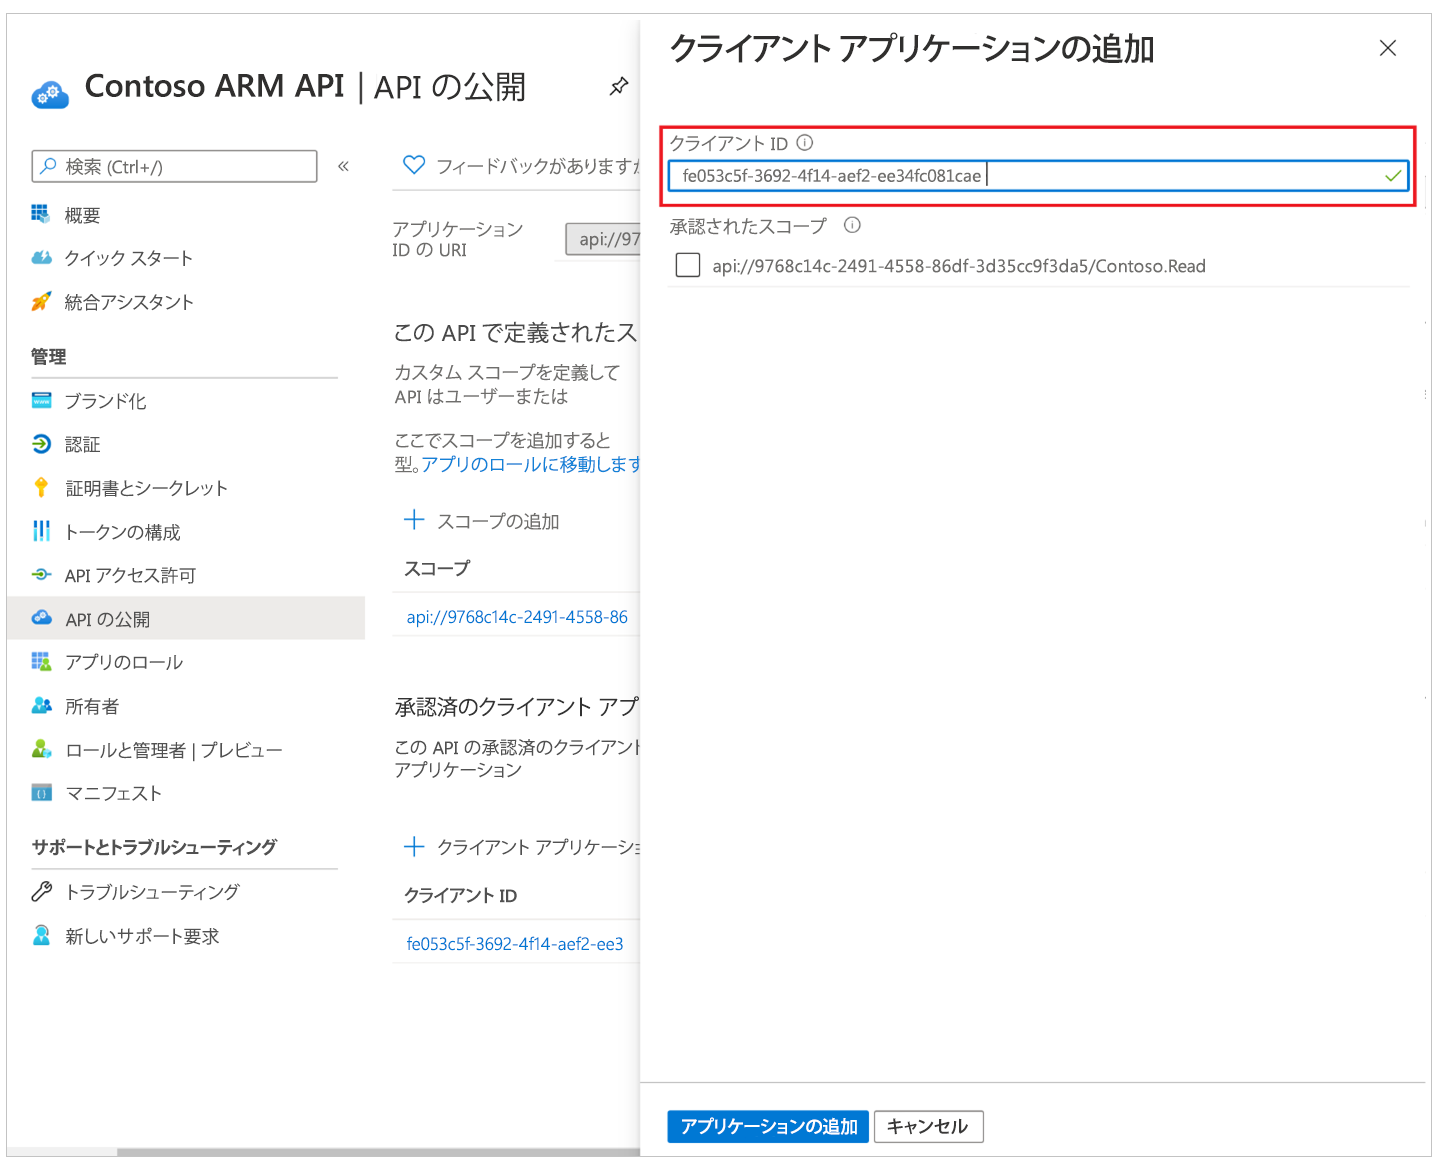The height and width of the screenshot is (1172, 1444).
Task: Click the トラブルシューティング wrench icon
Action: (x=41, y=891)
